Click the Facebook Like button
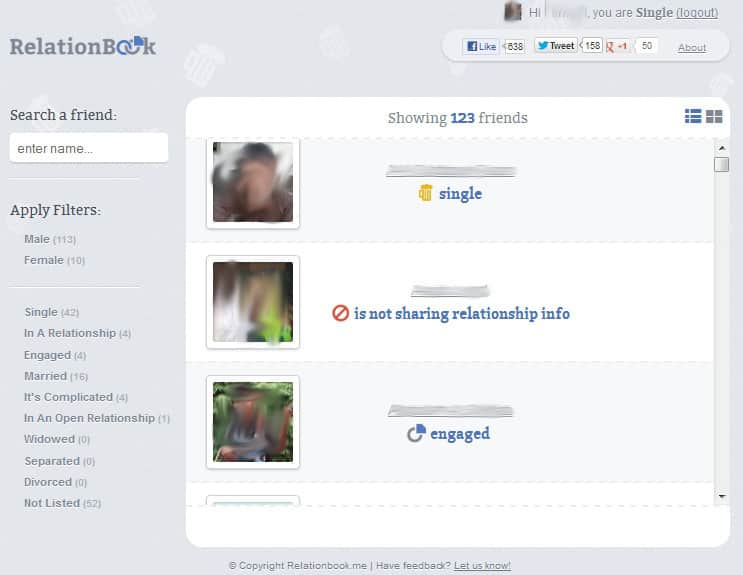 (481, 46)
